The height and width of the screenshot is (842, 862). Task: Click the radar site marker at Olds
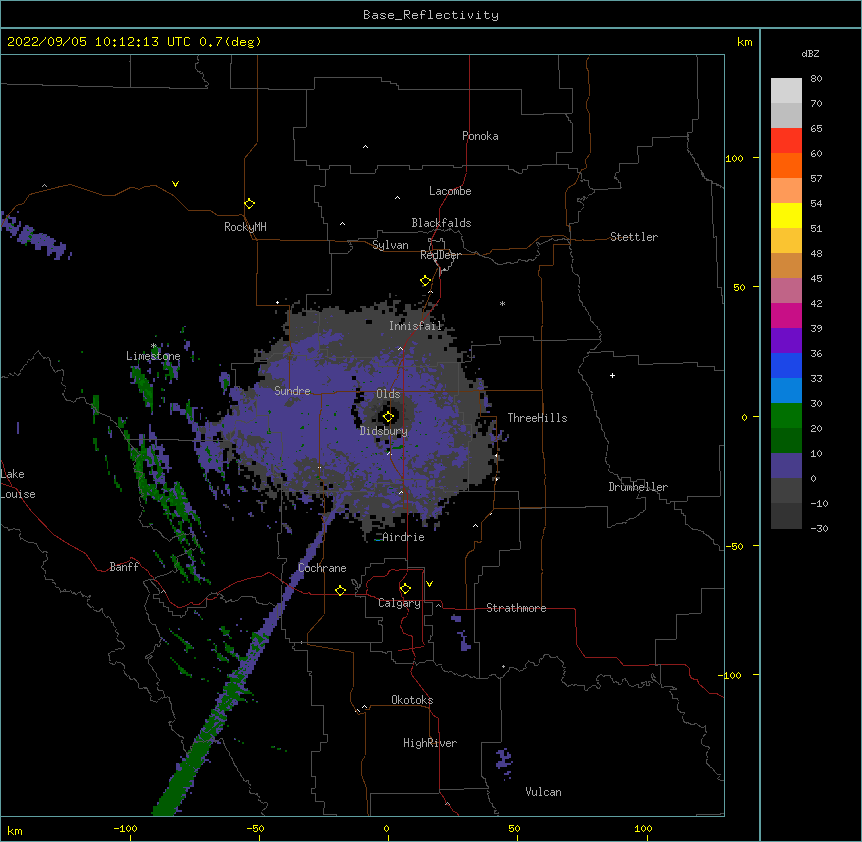click(x=388, y=417)
